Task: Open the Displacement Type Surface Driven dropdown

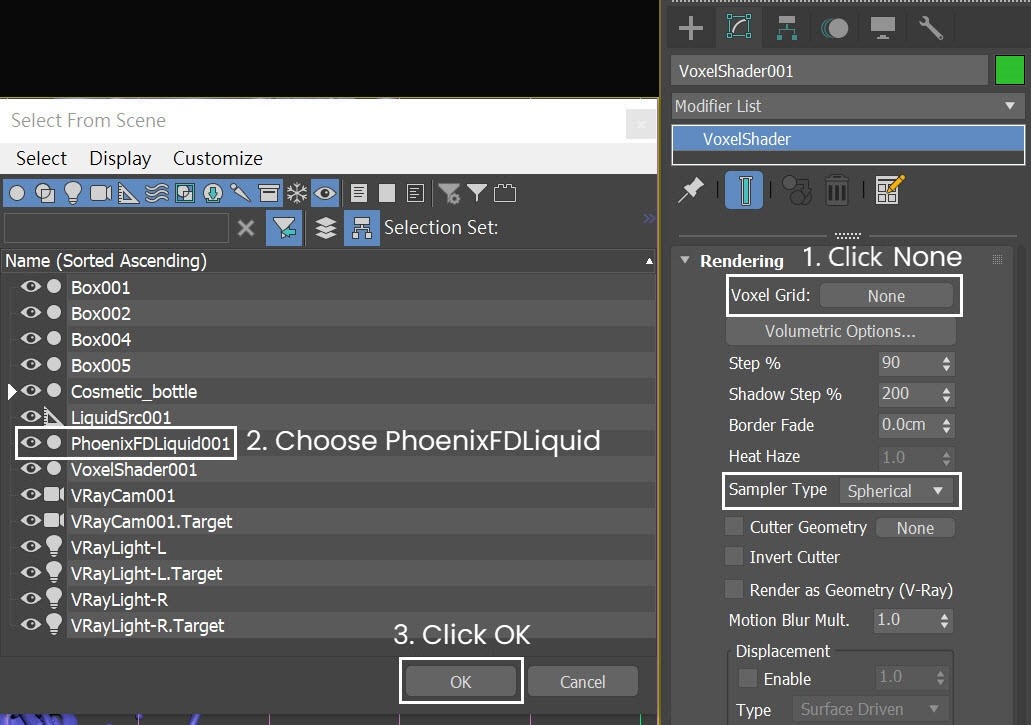Action: point(871,709)
